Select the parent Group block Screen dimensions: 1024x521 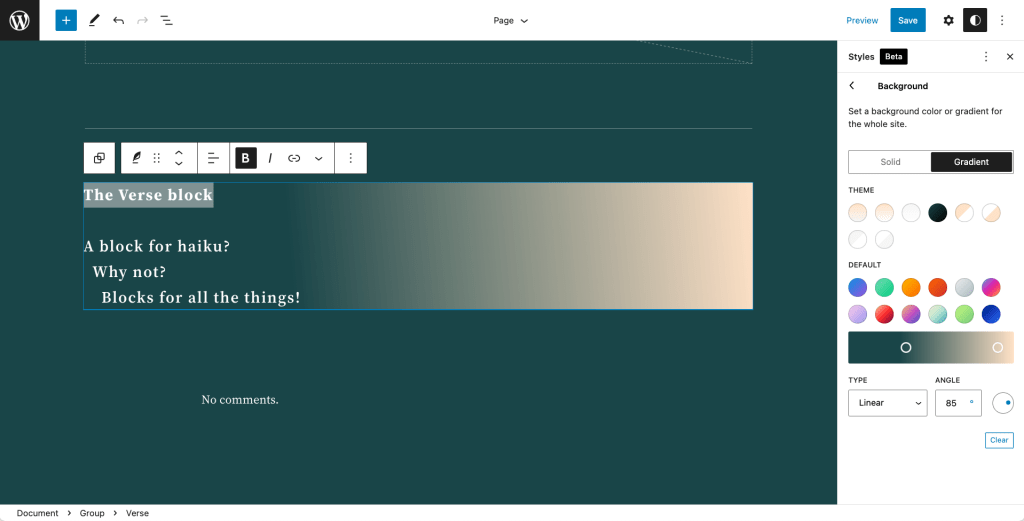click(x=99, y=158)
